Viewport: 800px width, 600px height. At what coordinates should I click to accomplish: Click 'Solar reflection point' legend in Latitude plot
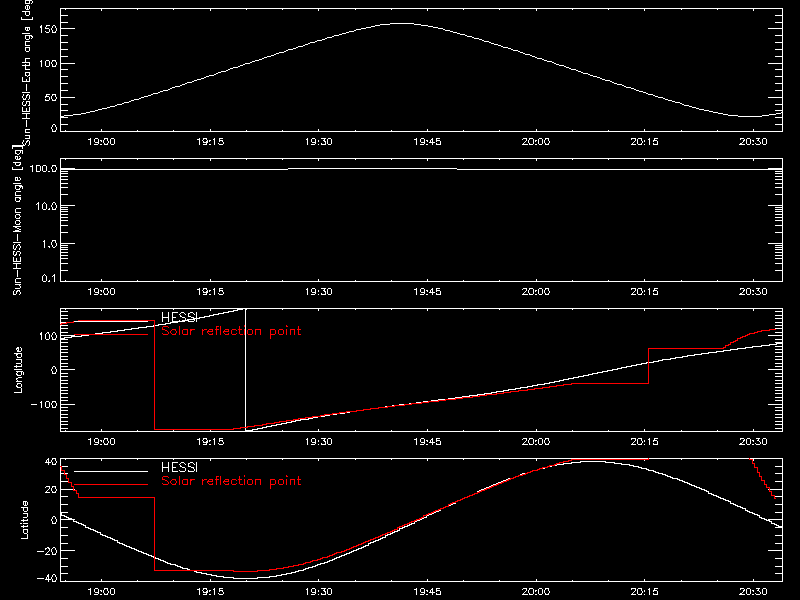(x=231, y=481)
